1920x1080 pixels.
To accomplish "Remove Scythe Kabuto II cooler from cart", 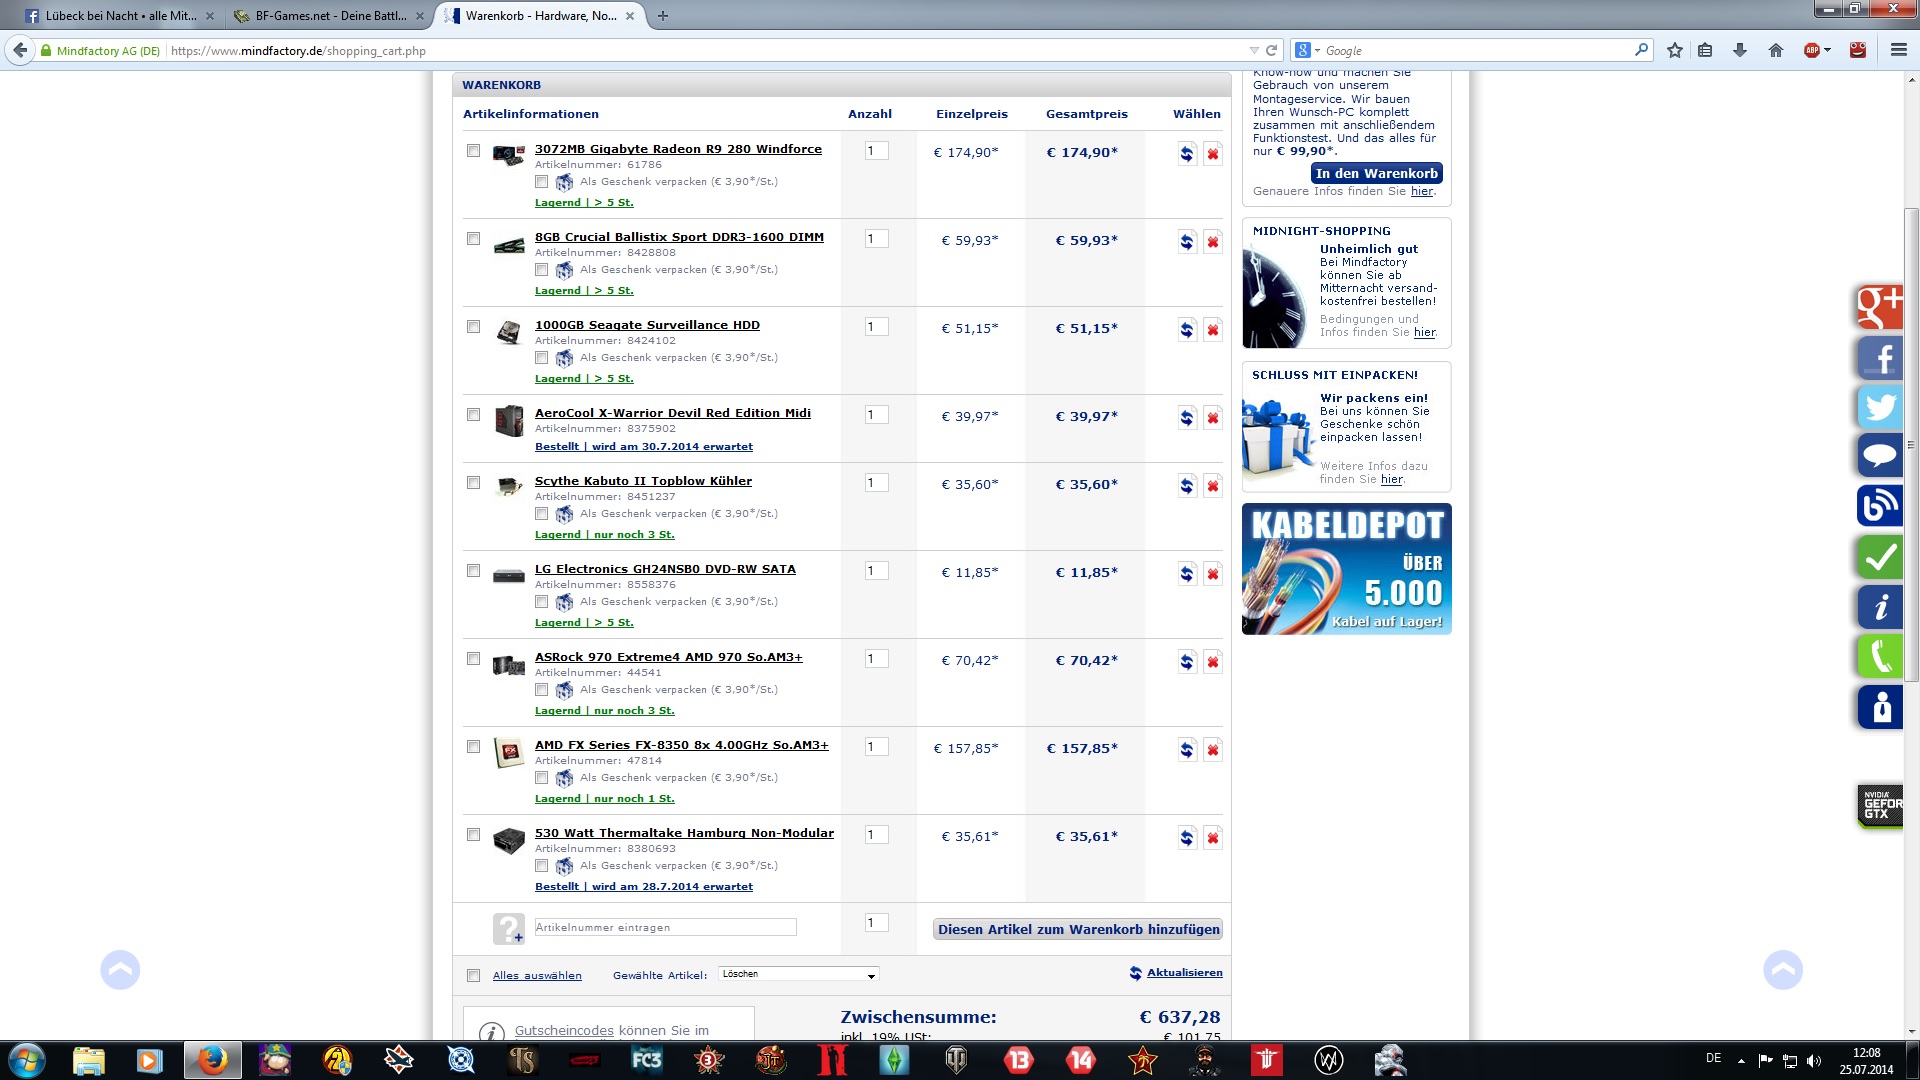I will (x=1212, y=486).
